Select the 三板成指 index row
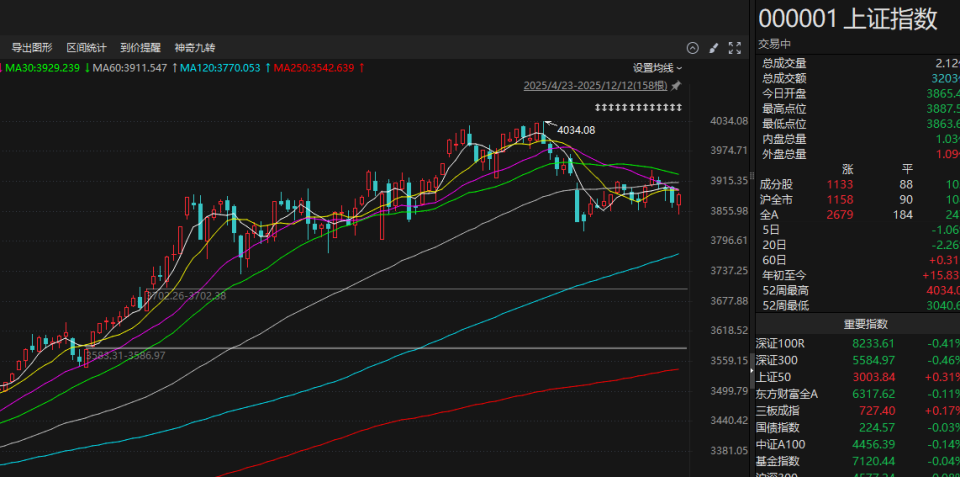 (x=857, y=411)
